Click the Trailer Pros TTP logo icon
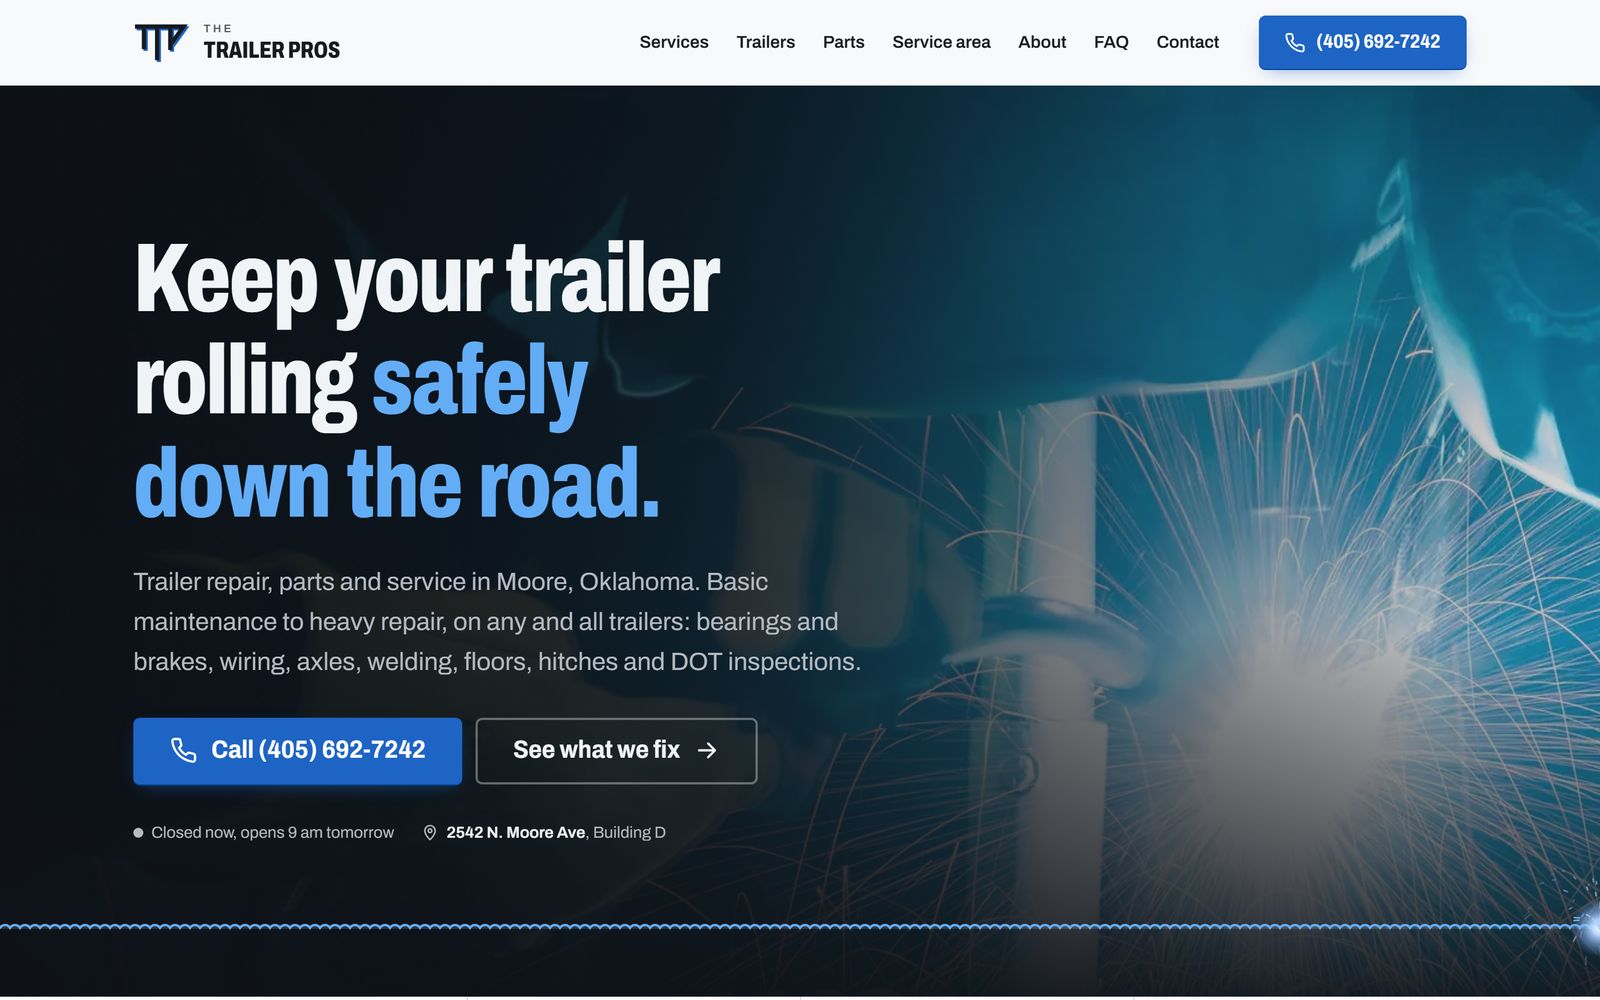Viewport: 1600px width, 1000px height. click(x=161, y=43)
